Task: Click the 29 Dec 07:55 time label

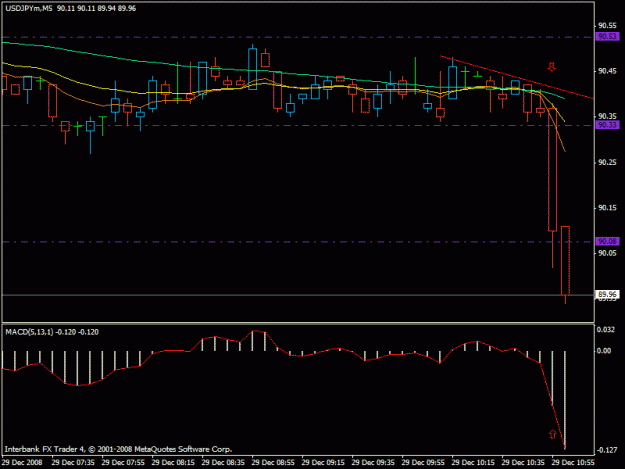Action: (123, 463)
